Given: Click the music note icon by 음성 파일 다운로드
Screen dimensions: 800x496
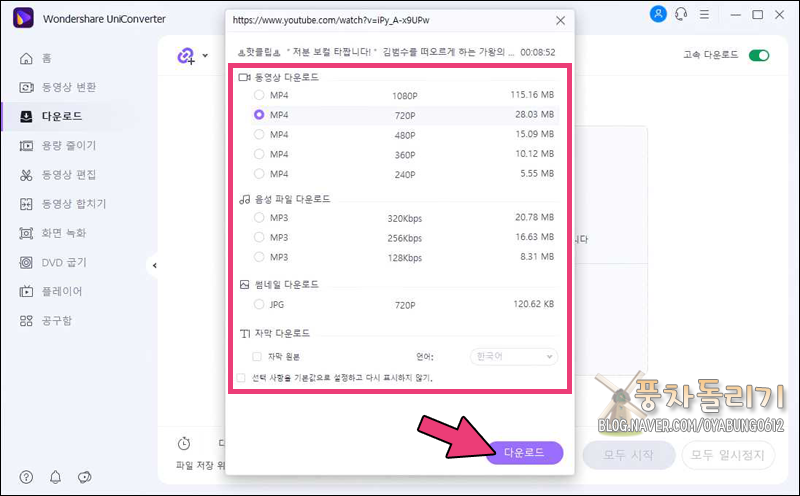Looking at the screenshot, I should click(245, 199).
